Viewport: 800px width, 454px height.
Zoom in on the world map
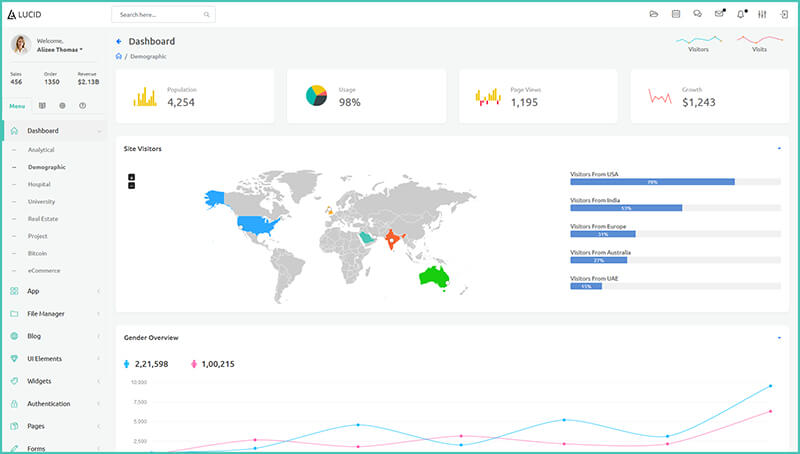click(x=131, y=177)
